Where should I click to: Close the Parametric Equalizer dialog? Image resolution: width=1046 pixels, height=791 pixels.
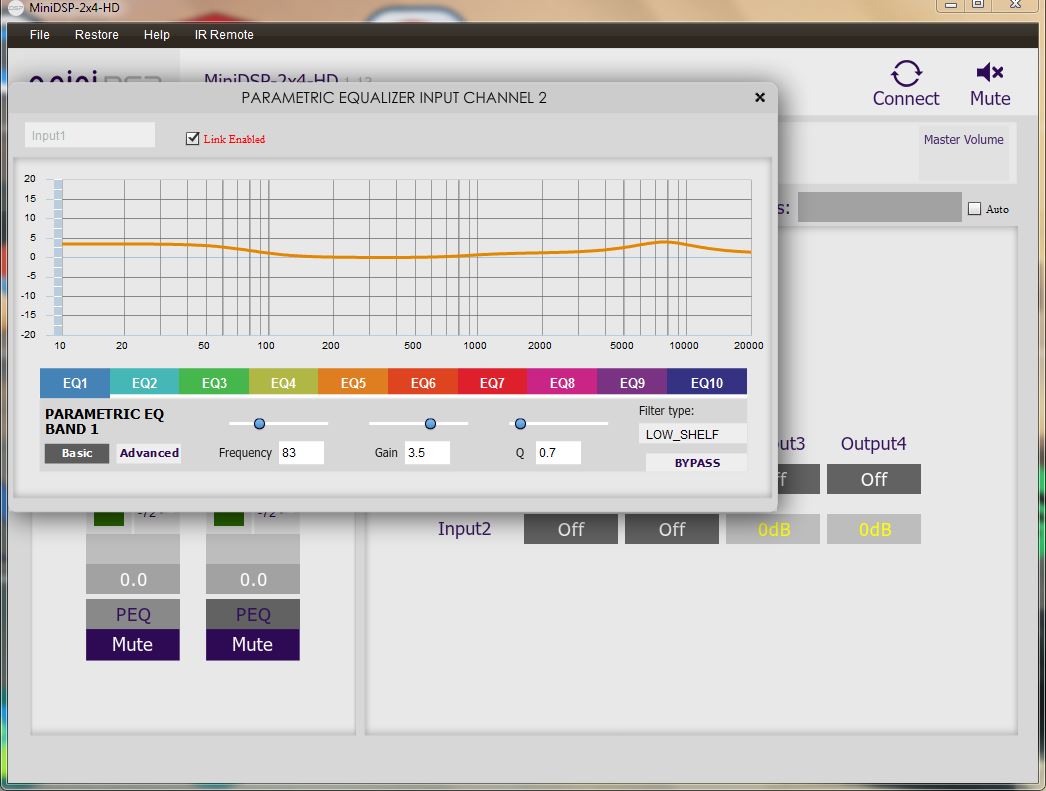tap(759, 97)
